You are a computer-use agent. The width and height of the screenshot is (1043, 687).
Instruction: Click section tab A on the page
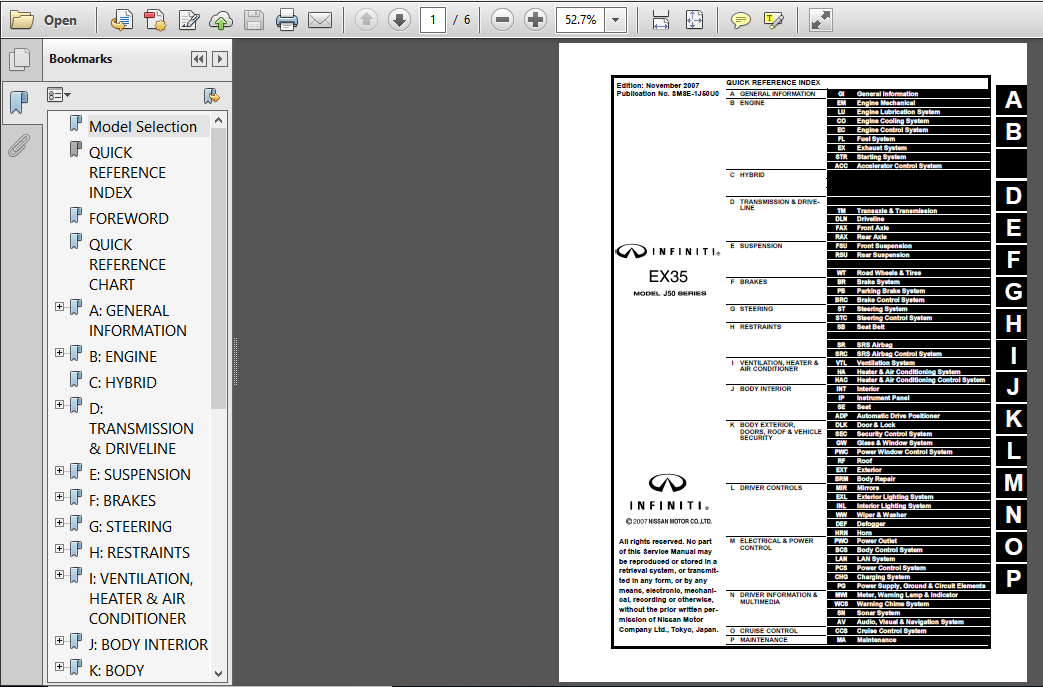click(x=1012, y=100)
